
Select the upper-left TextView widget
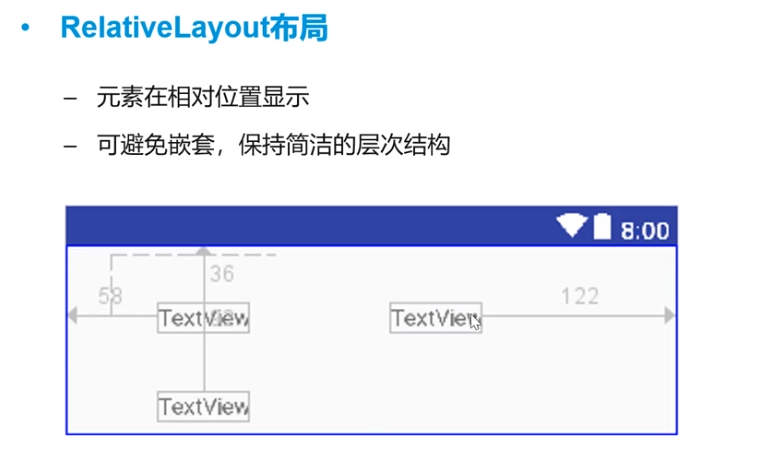pyautogui.click(x=203, y=319)
